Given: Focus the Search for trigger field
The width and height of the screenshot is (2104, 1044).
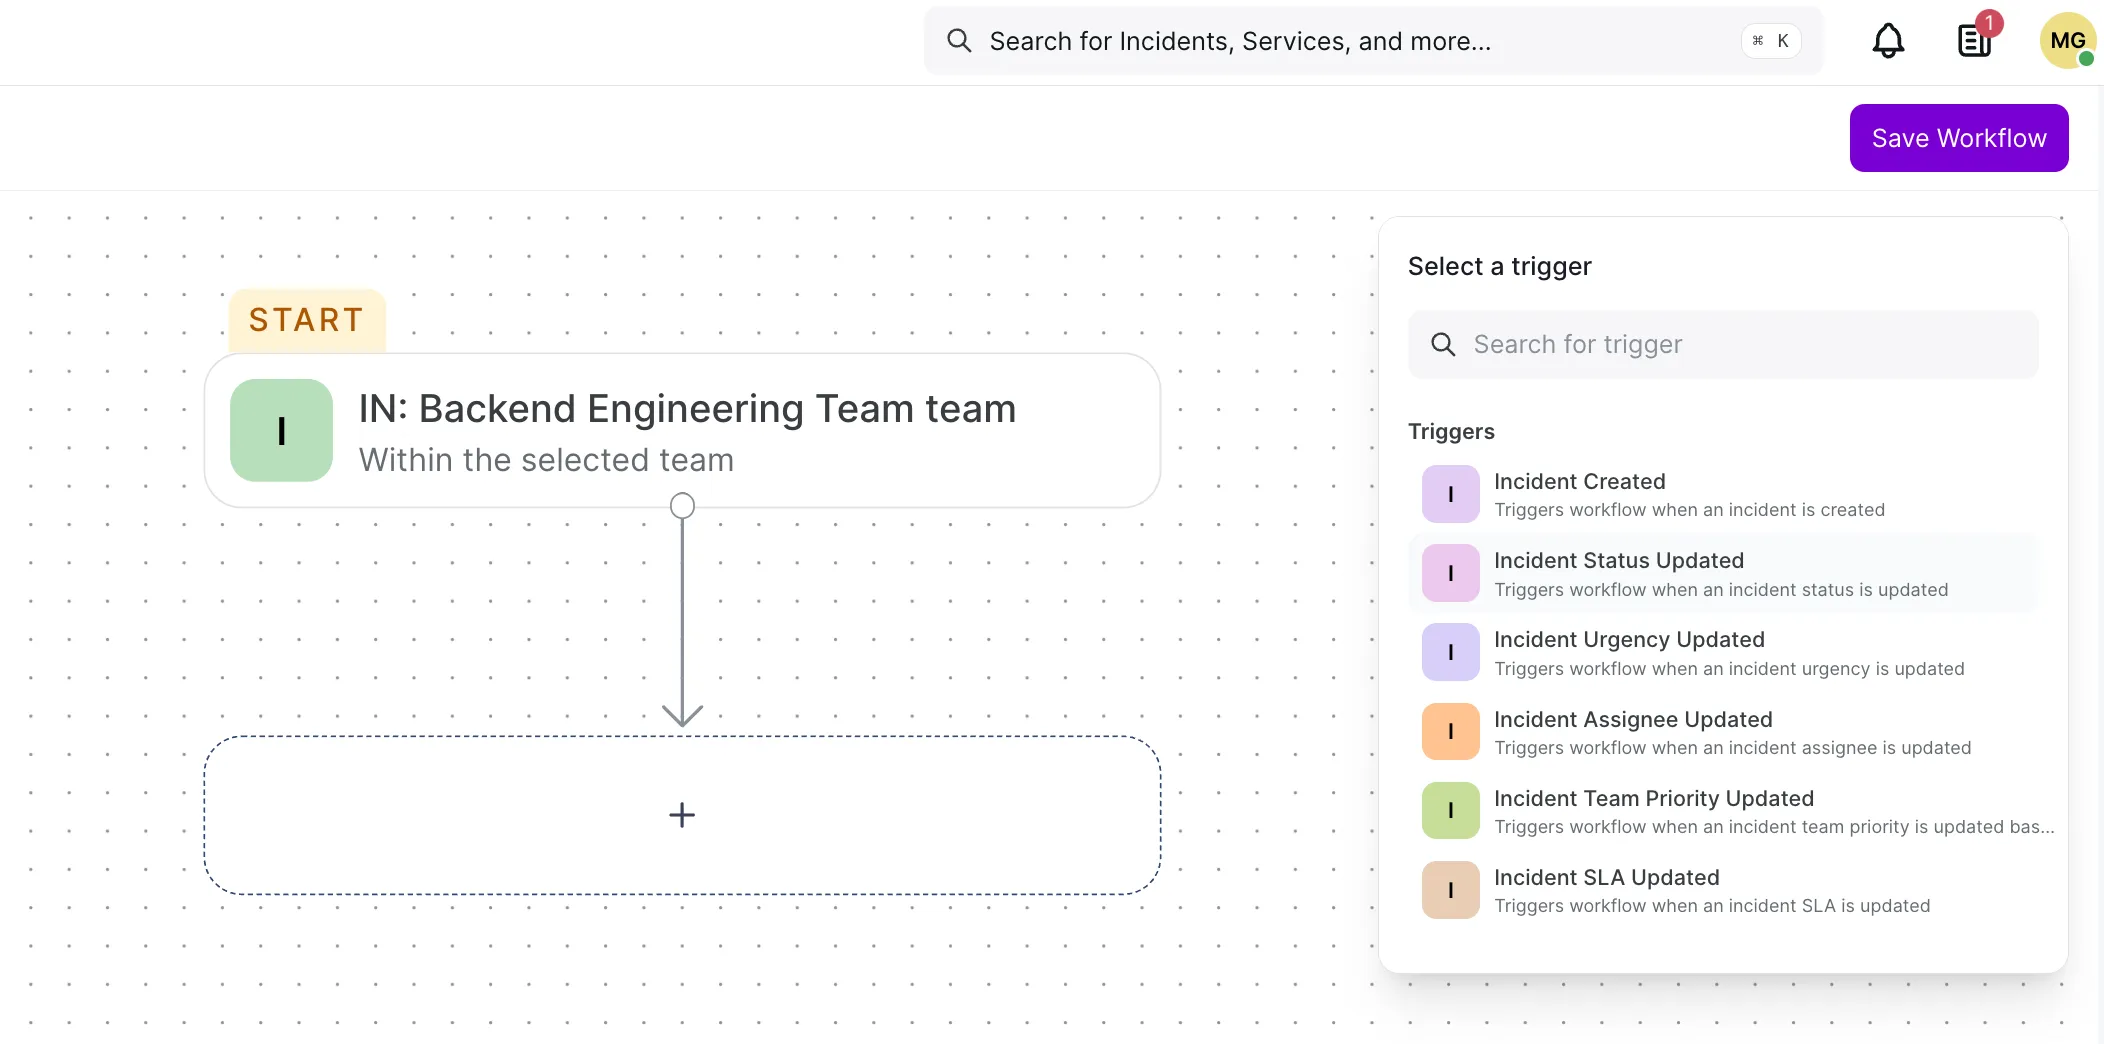Looking at the screenshot, I should (x=1723, y=345).
